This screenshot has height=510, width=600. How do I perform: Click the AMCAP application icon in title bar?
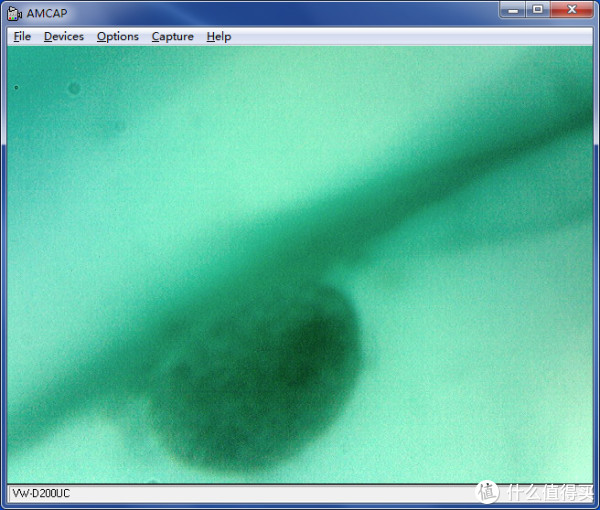point(15,14)
